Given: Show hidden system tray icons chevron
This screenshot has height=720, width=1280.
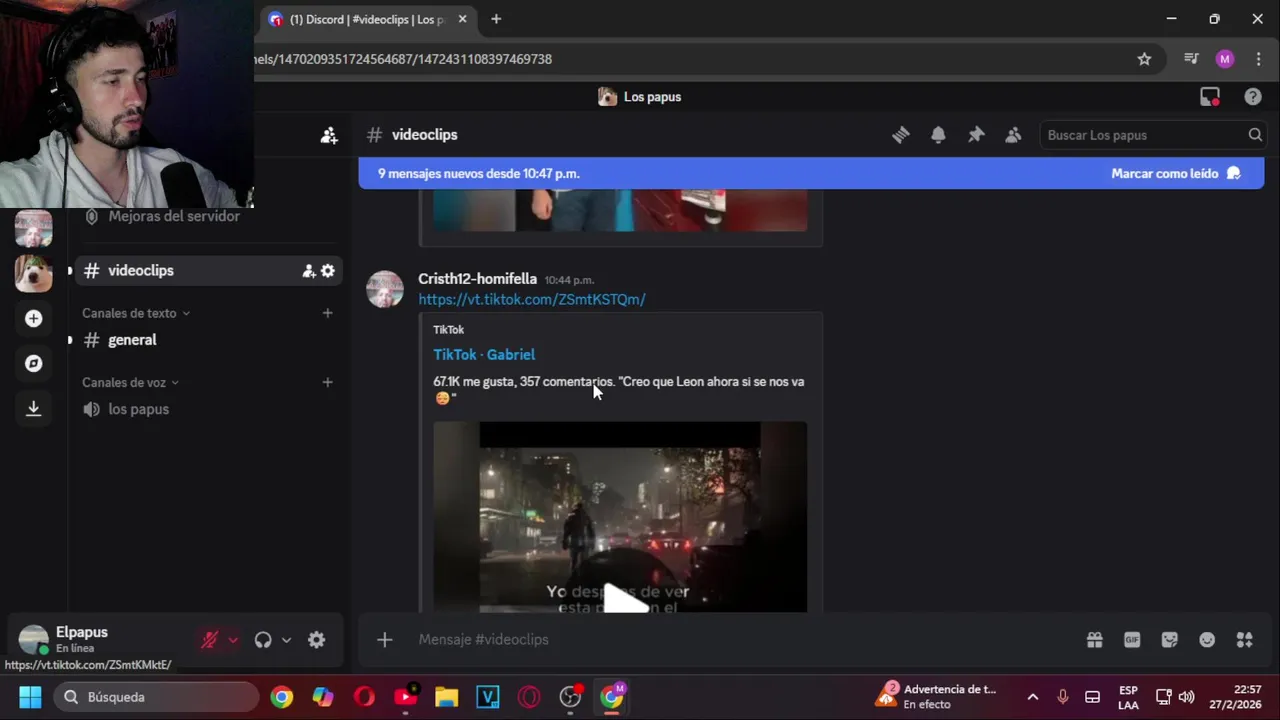Looking at the screenshot, I should click(x=1033, y=697).
